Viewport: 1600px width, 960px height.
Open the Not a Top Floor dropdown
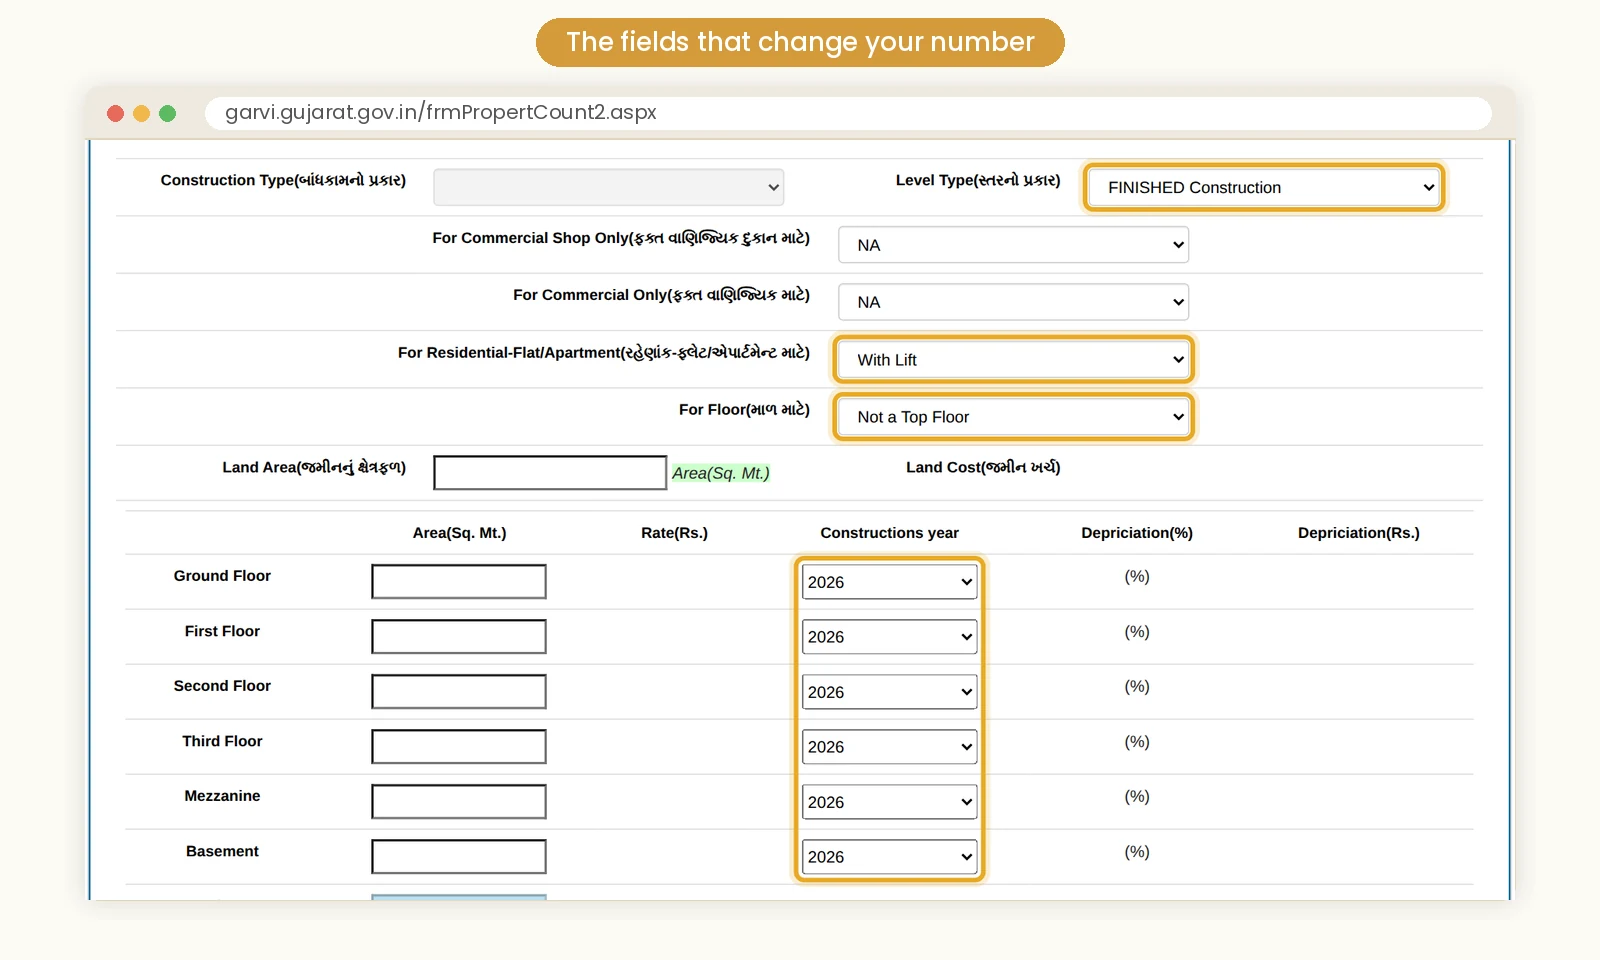pyautogui.click(x=1013, y=417)
